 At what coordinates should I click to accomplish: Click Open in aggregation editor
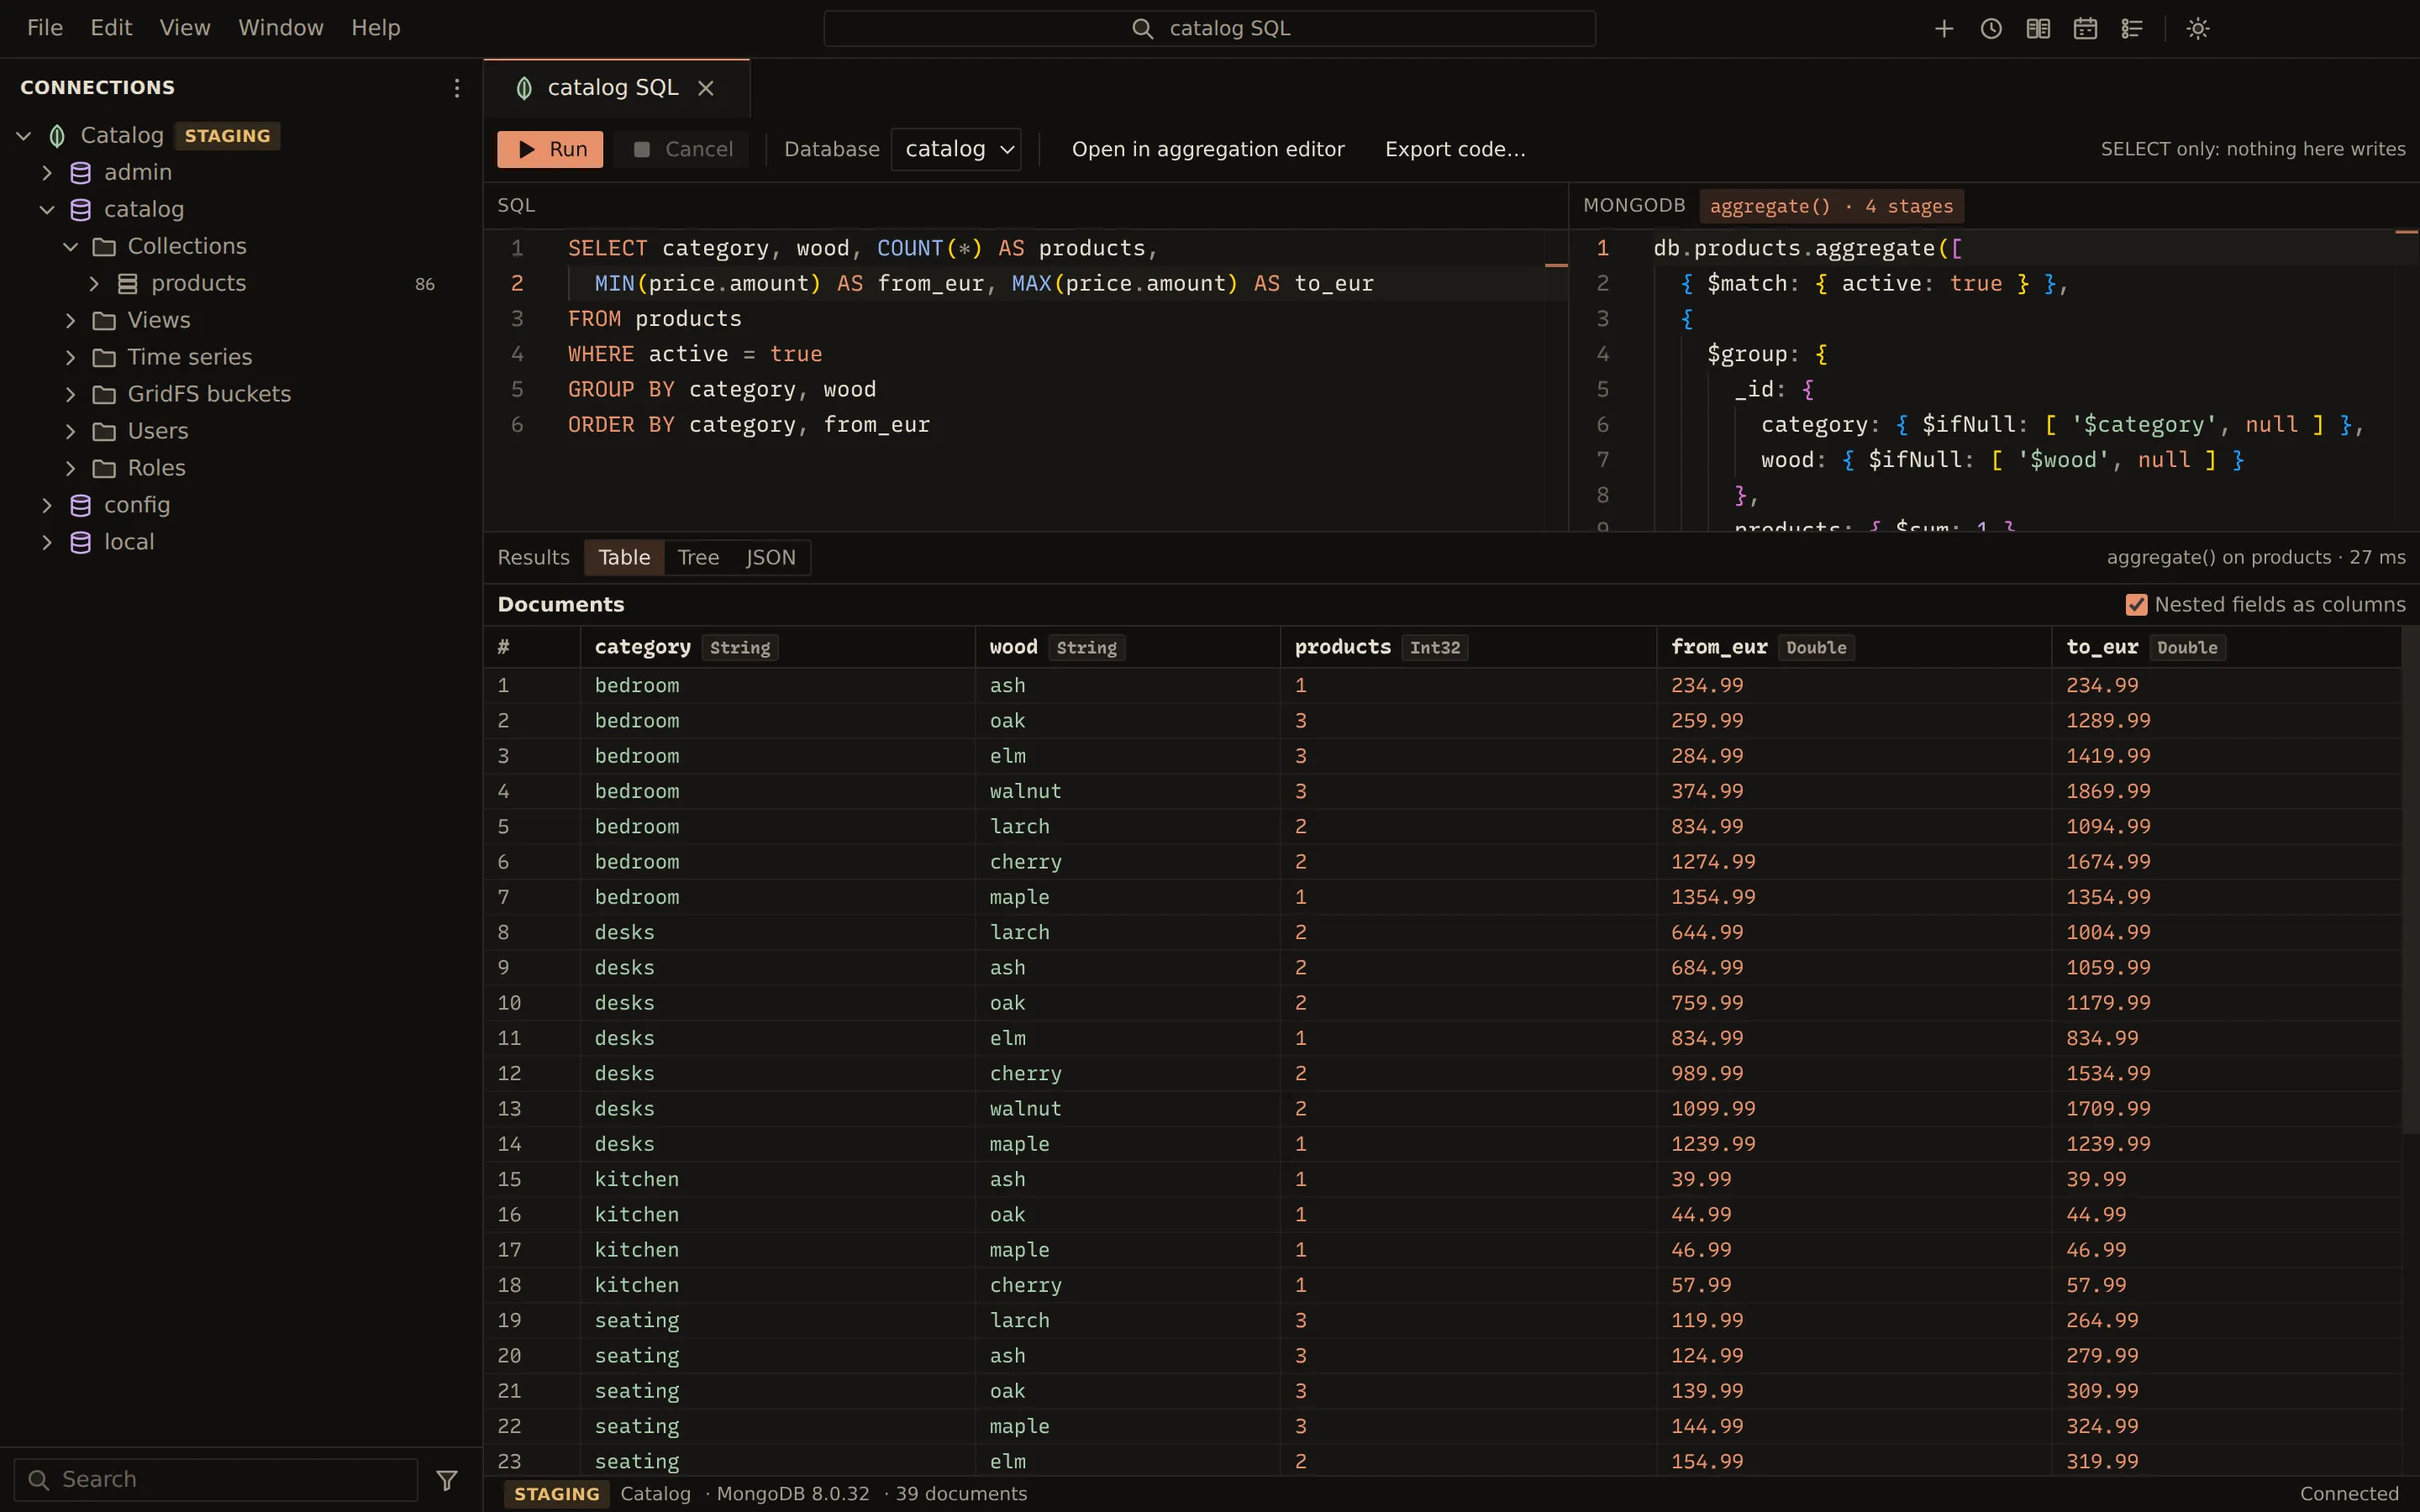(1208, 150)
